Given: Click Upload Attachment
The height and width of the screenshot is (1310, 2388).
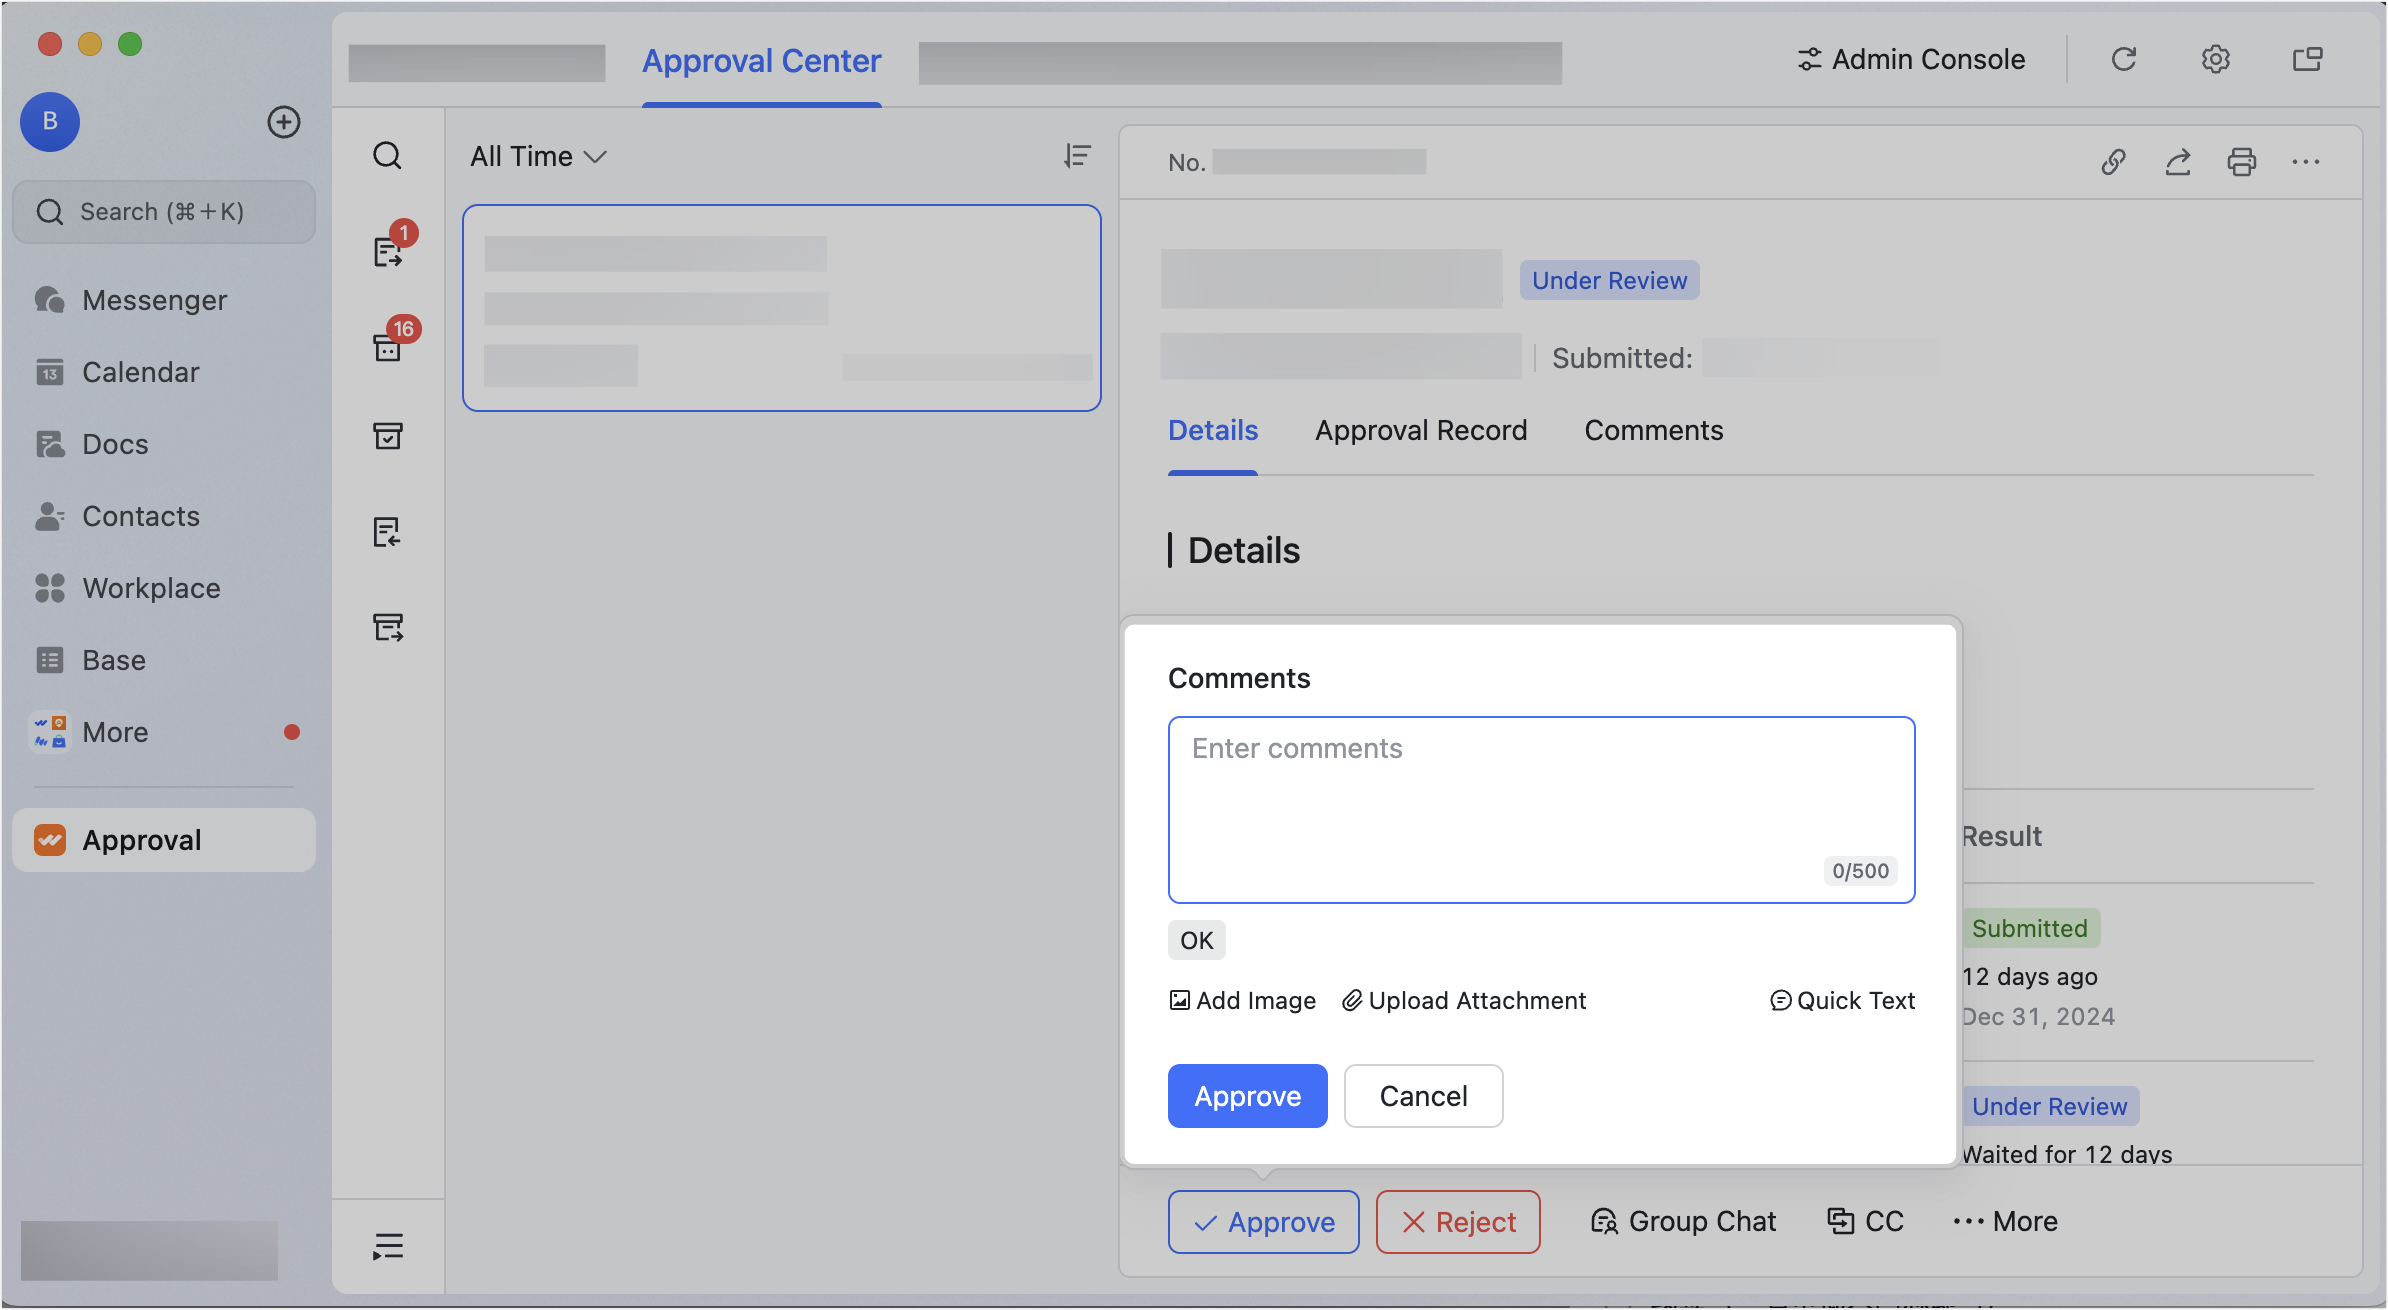Looking at the screenshot, I should [1464, 1000].
